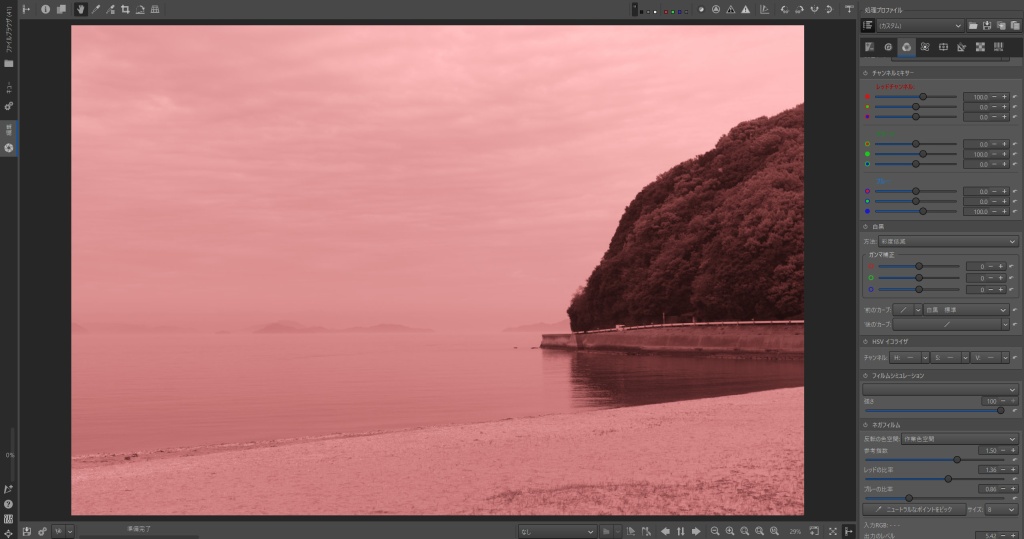
Task: Select the Hand navigation tool
Action: 80,9
